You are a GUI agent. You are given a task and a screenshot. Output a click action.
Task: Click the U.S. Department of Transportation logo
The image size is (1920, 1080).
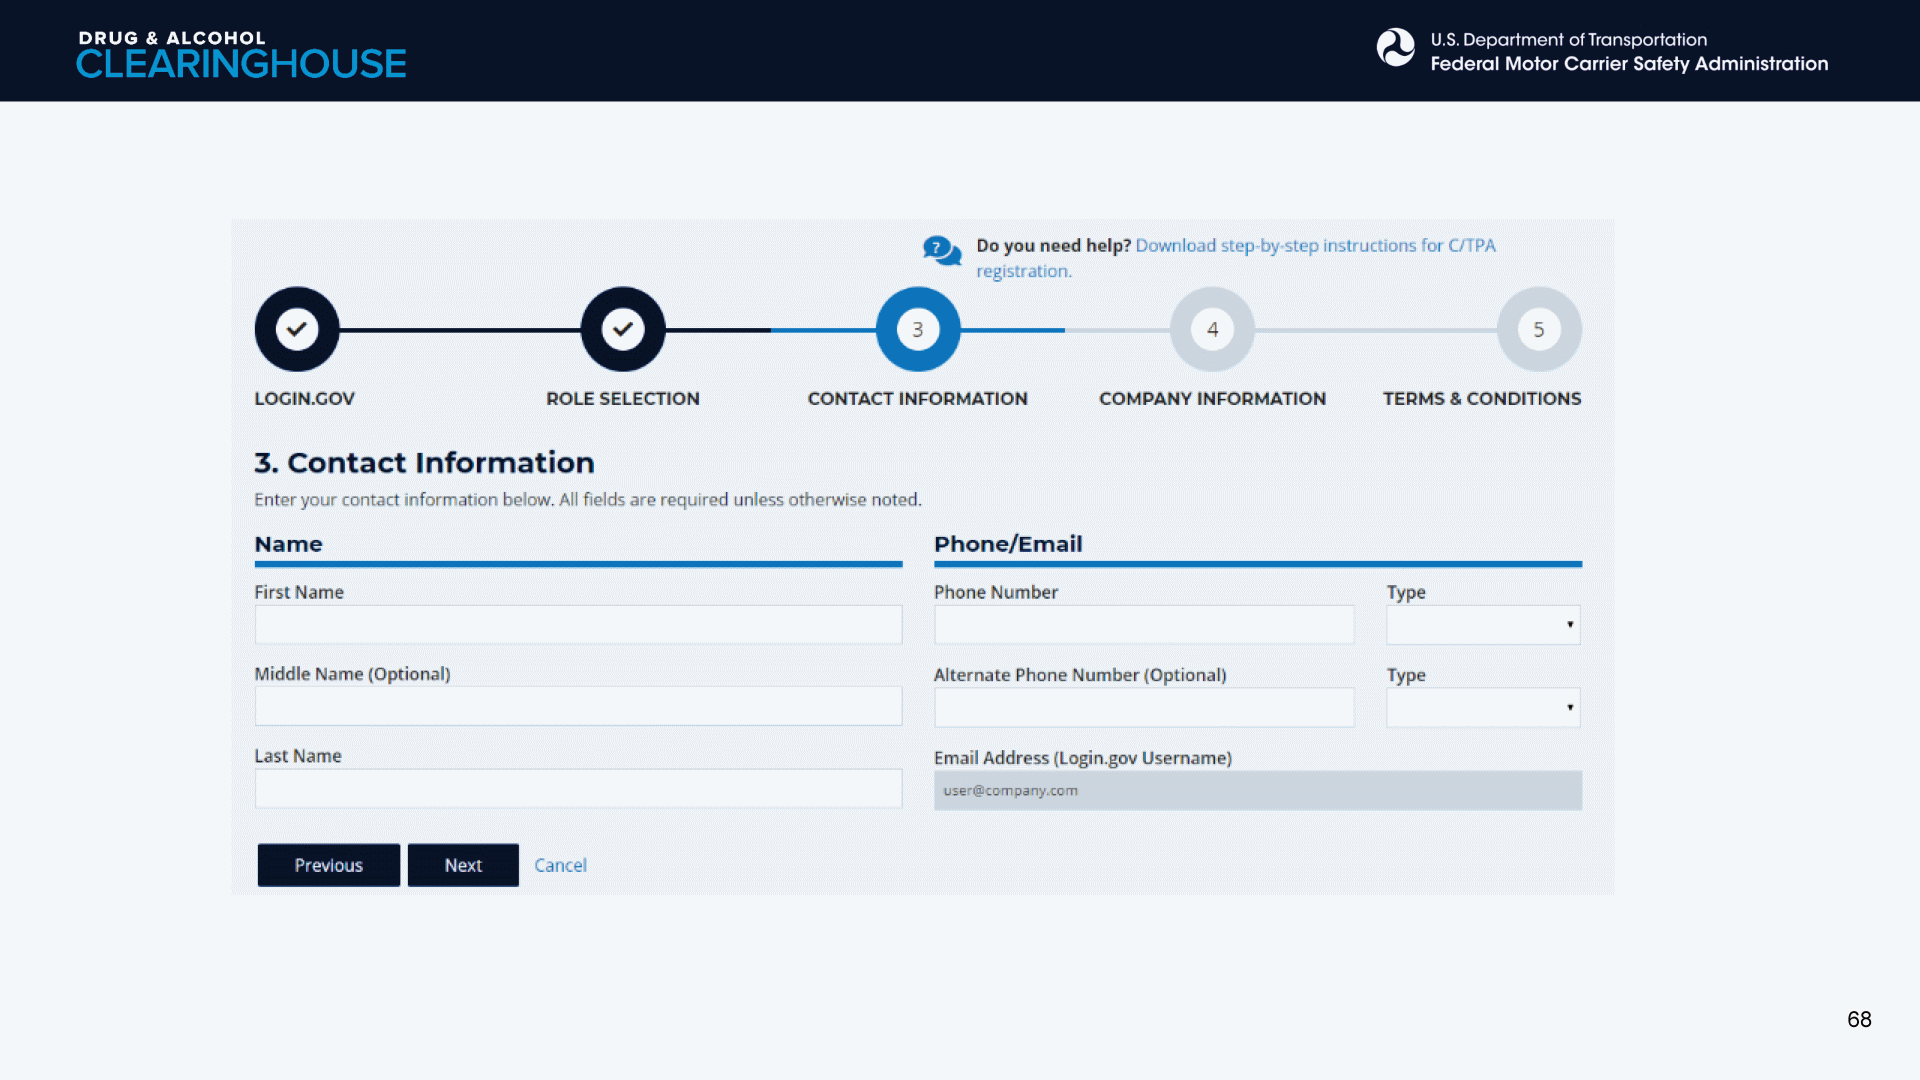pos(1396,48)
